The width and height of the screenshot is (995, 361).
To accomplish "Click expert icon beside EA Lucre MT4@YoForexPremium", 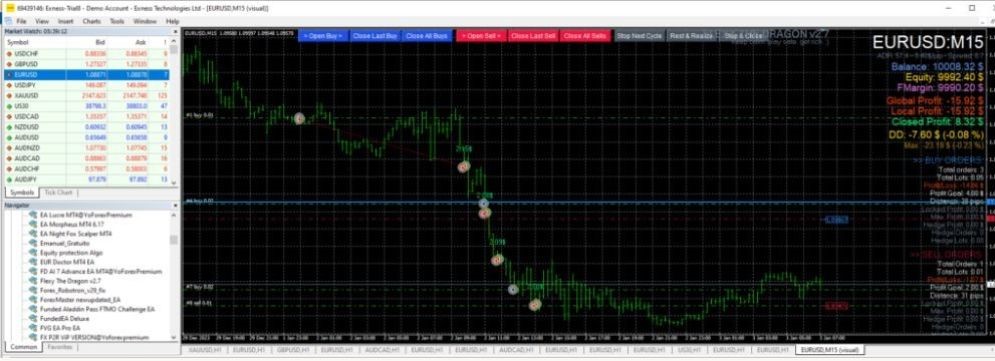I will click(x=33, y=215).
